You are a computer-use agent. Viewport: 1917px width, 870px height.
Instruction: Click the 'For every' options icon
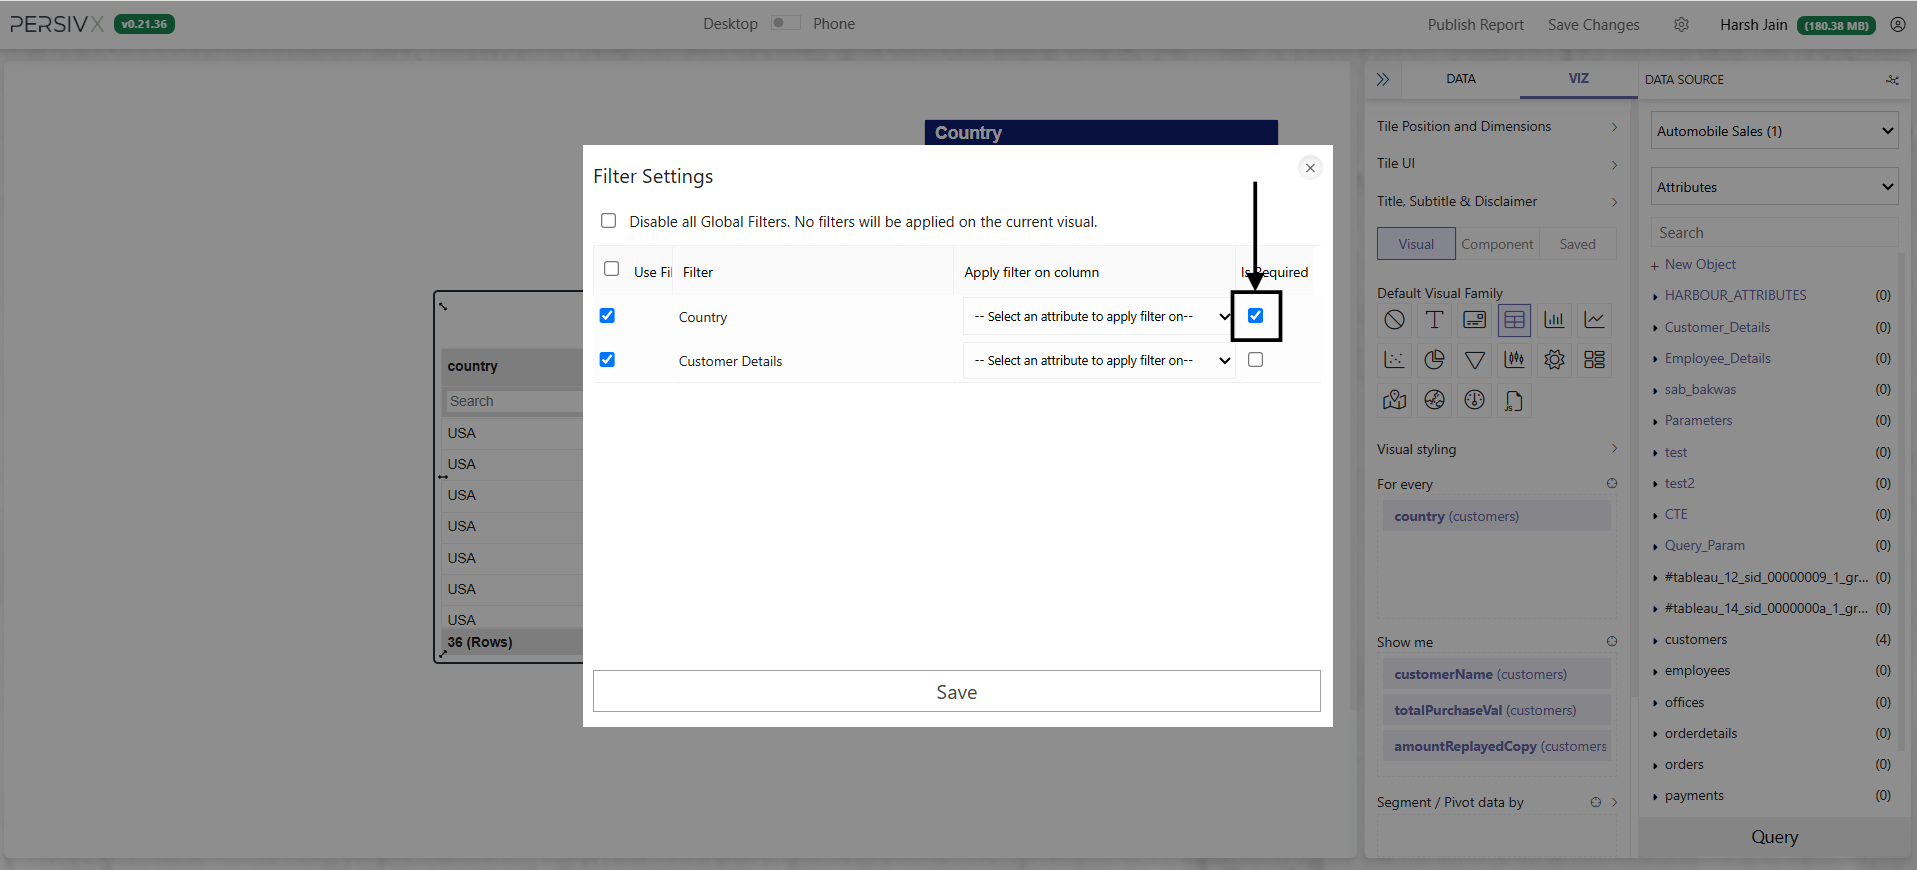[1612, 483]
